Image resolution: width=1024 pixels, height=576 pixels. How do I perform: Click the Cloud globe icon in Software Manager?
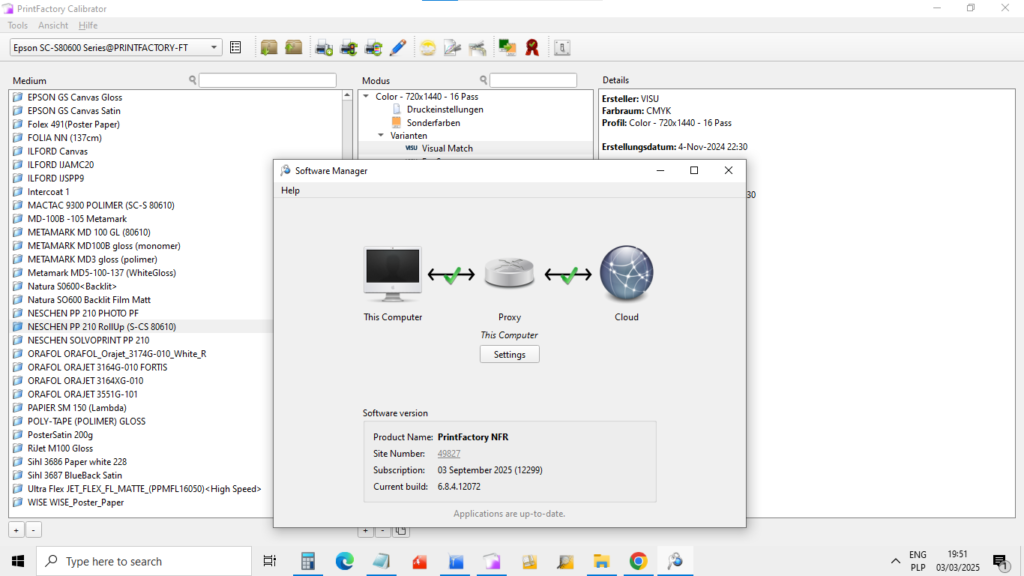(626, 272)
